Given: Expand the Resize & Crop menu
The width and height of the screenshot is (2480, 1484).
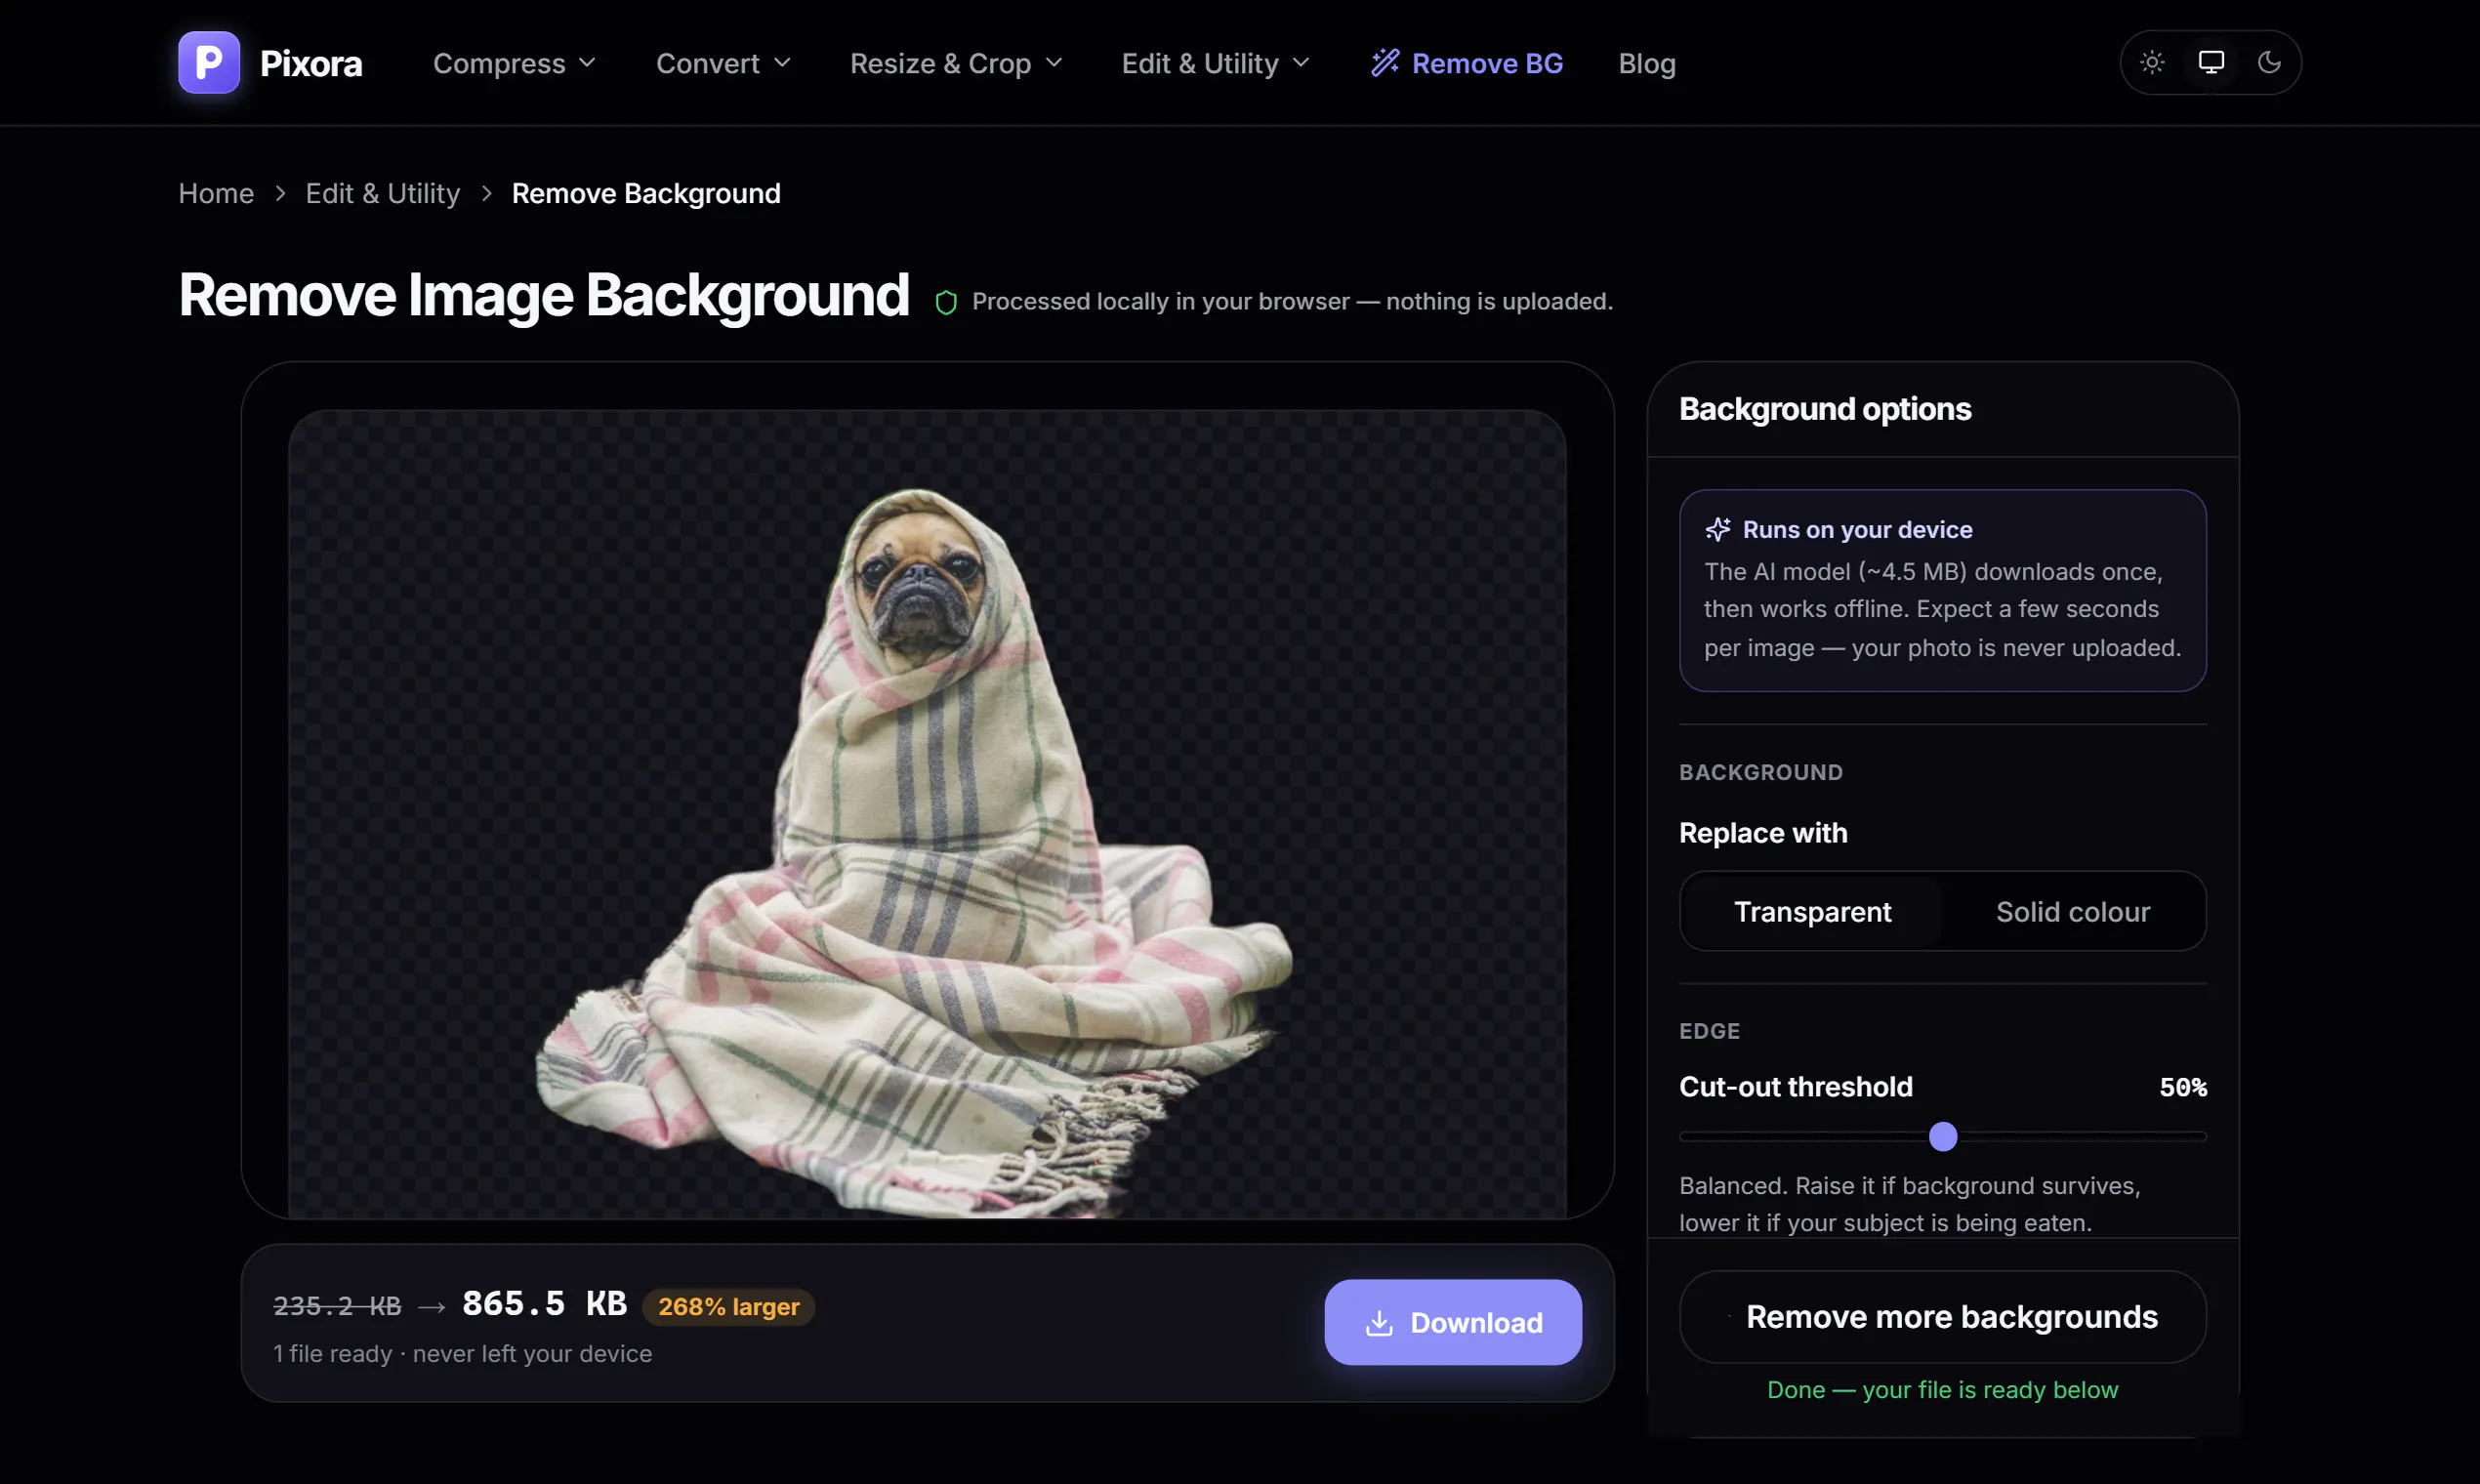Looking at the screenshot, I should (x=956, y=63).
